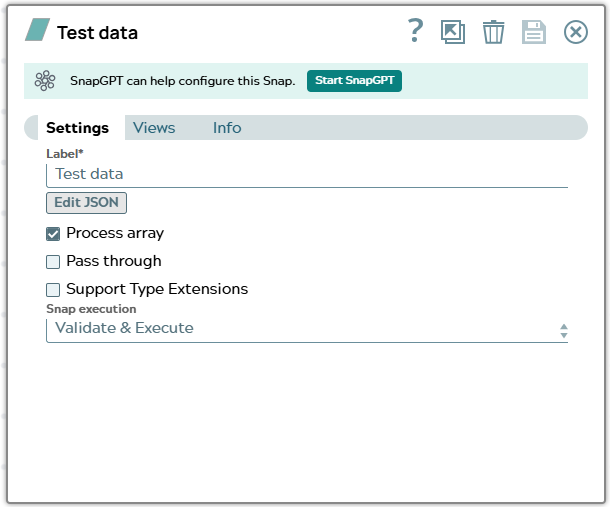Click the 'Label*' field label
Screen dimensions: 610x507
(65, 154)
